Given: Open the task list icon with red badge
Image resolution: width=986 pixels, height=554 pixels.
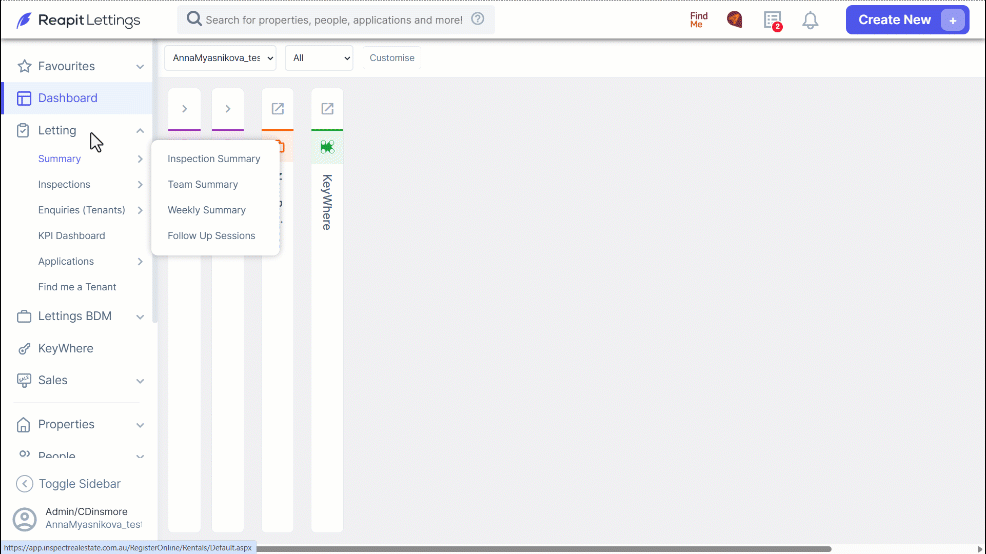Looking at the screenshot, I should tap(773, 20).
